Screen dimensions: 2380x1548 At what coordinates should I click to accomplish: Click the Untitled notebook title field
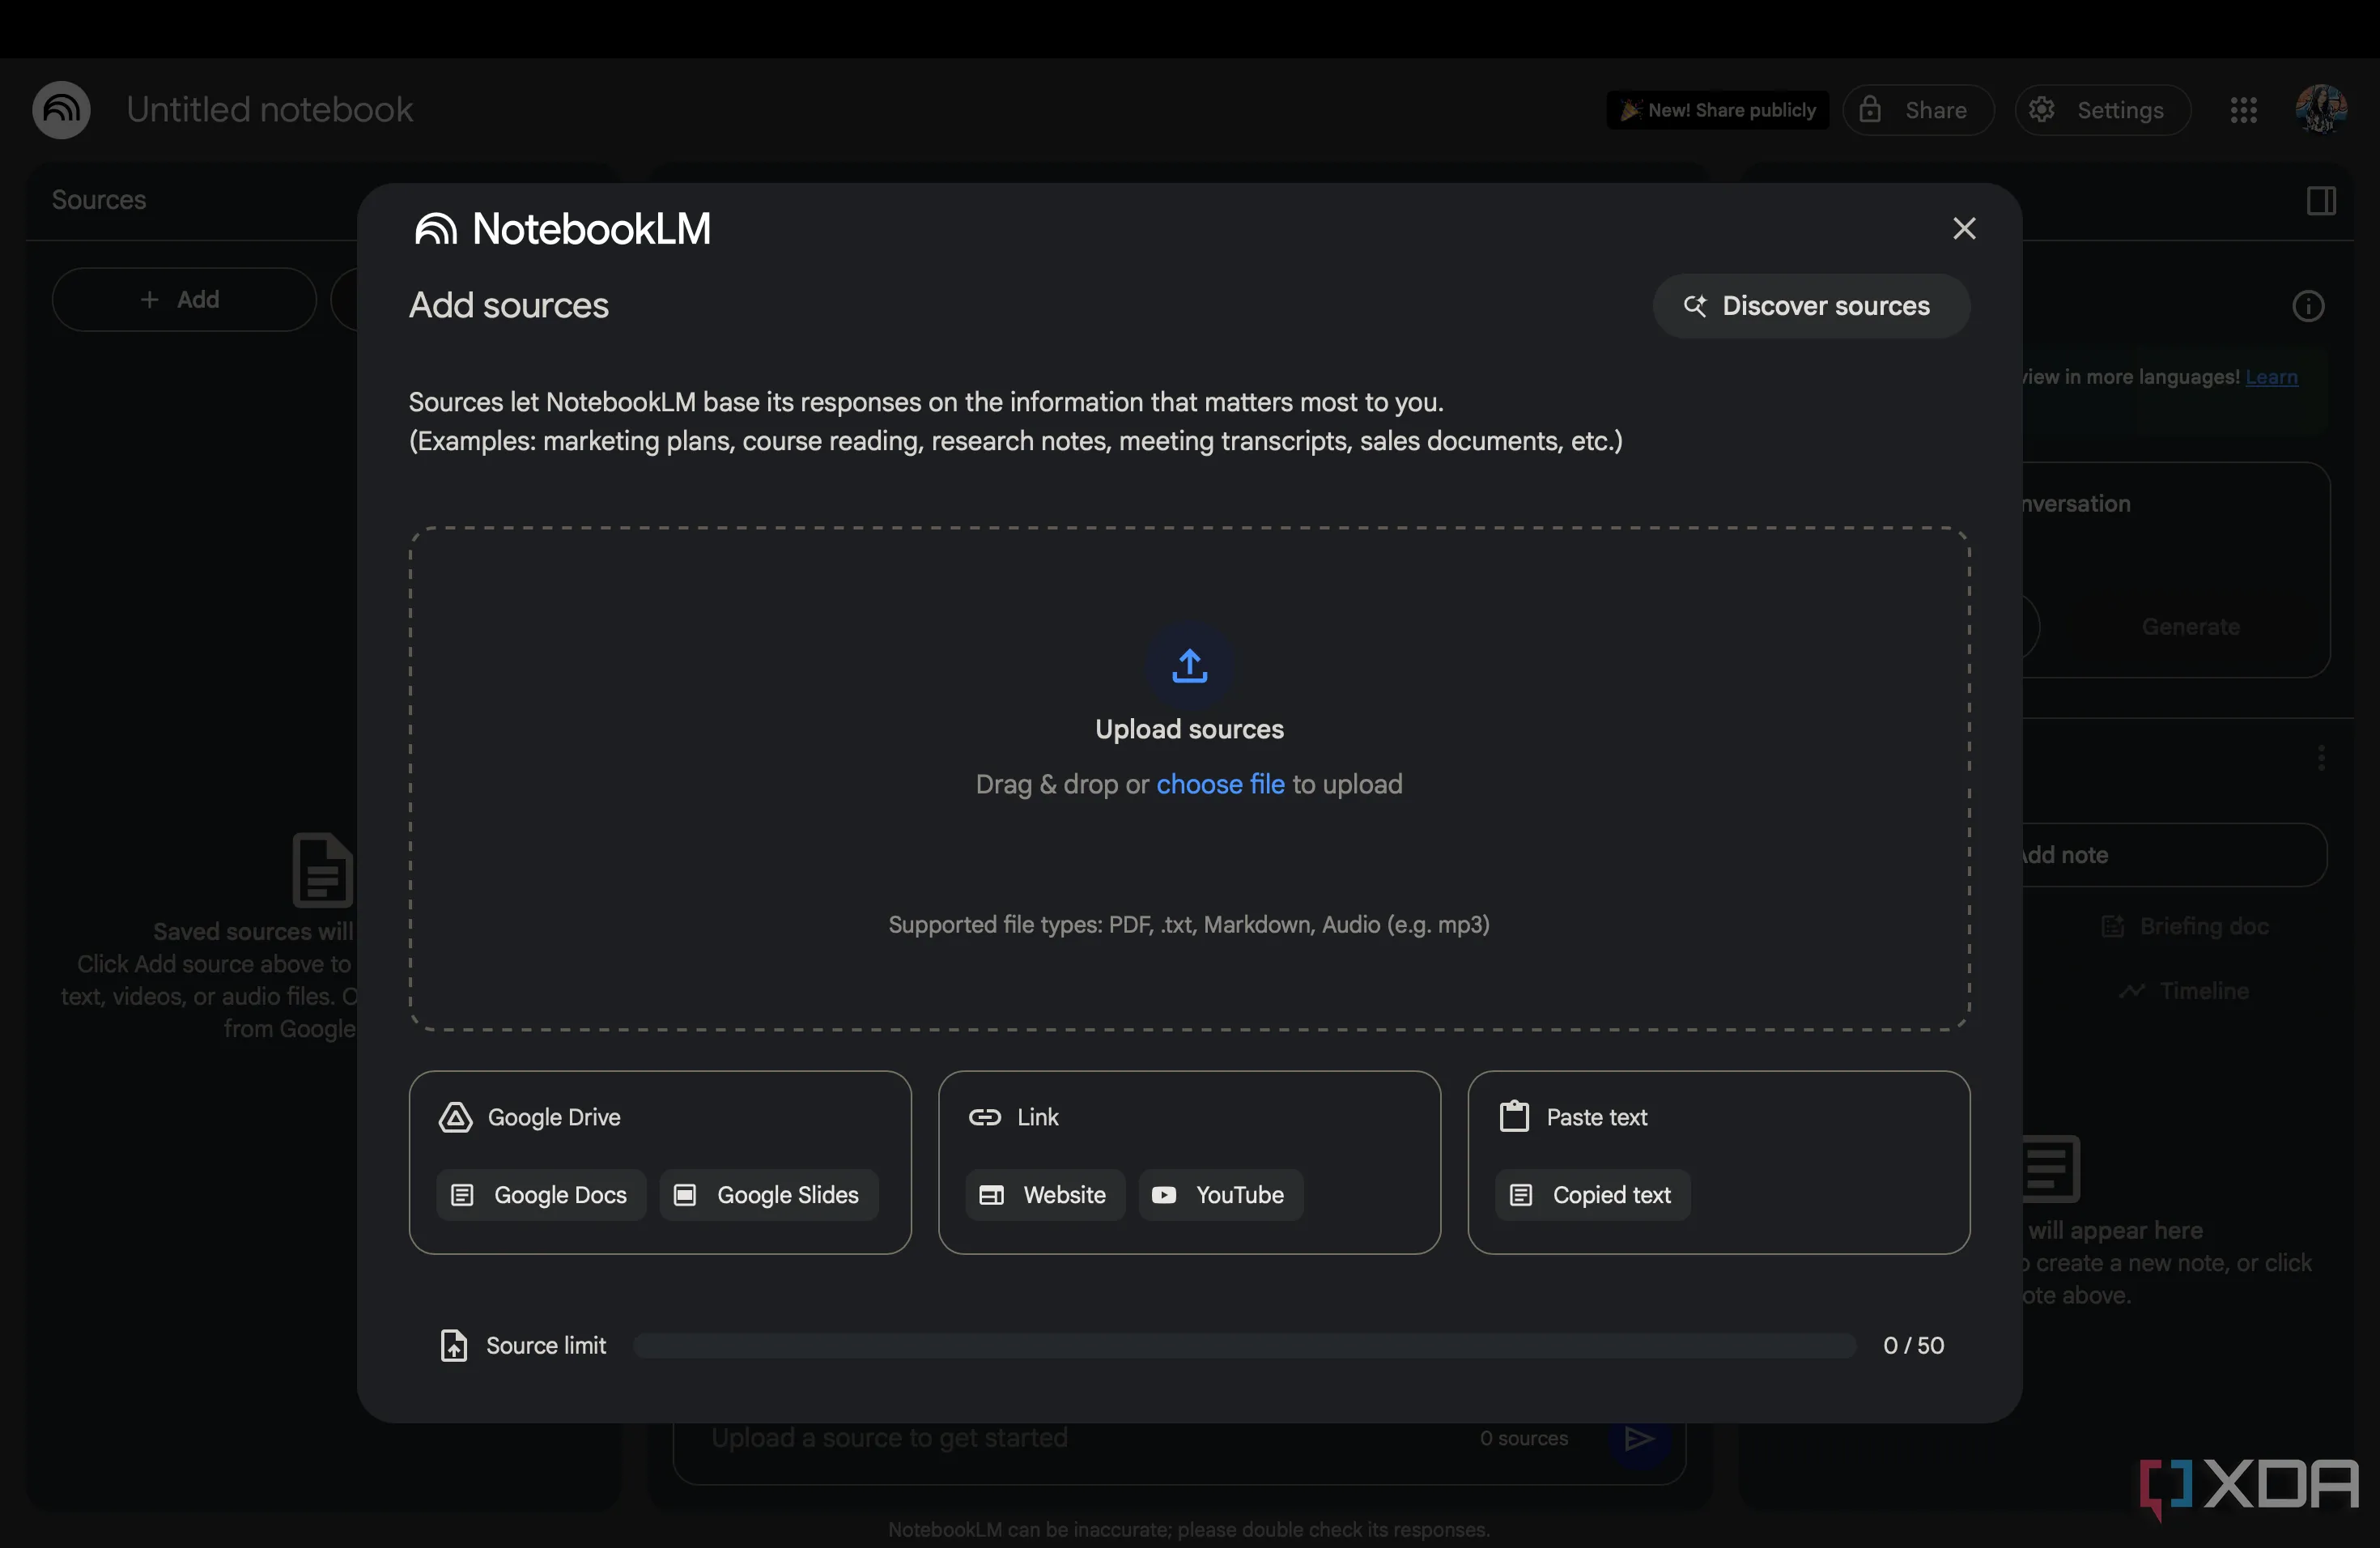[x=269, y=110]
